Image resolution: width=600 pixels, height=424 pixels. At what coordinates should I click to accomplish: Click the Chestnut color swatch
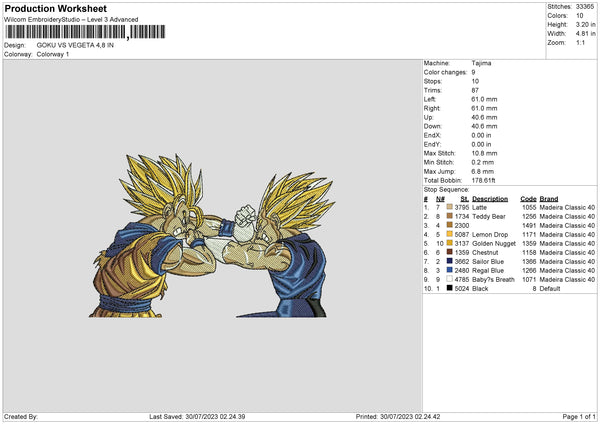click(x=449, y=252)
